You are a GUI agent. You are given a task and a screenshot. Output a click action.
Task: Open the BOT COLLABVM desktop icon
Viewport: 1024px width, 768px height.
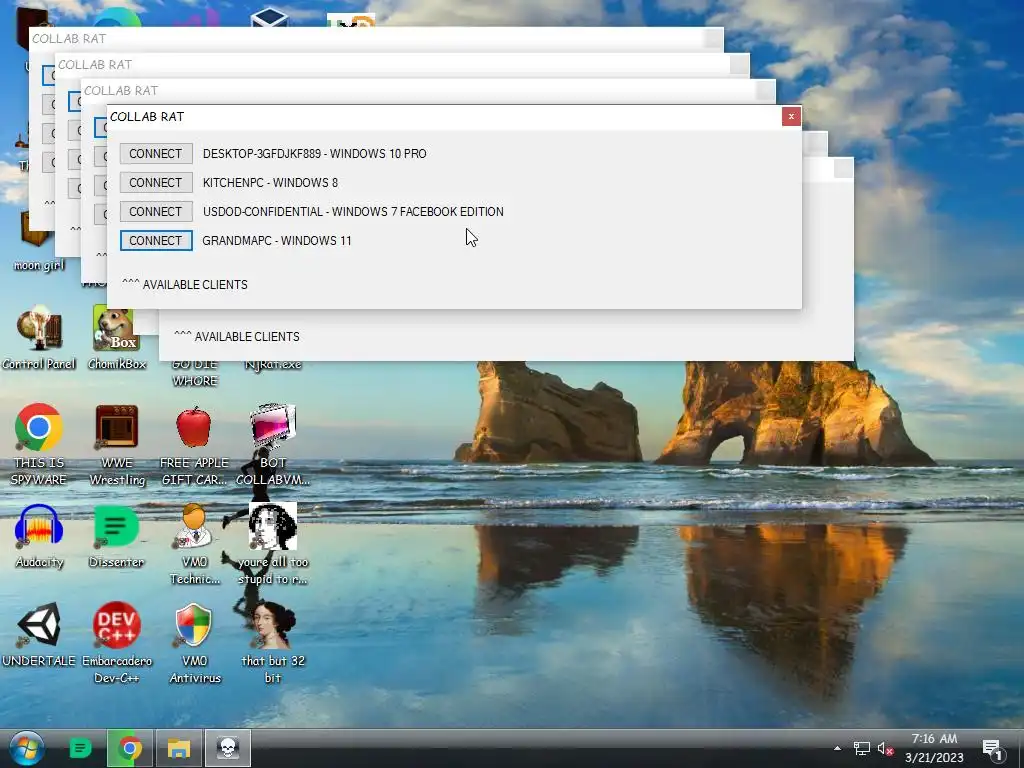[273, 445]
